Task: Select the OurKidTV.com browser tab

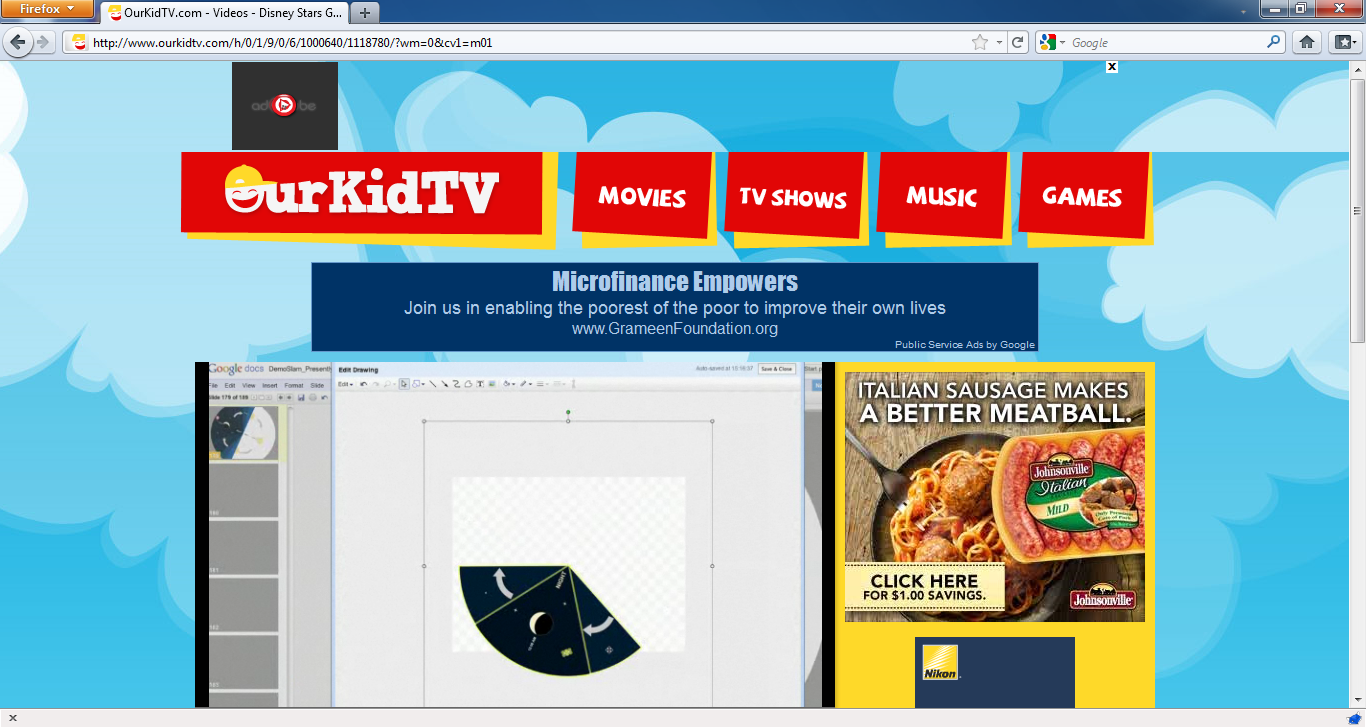Action: pos(225,13)
